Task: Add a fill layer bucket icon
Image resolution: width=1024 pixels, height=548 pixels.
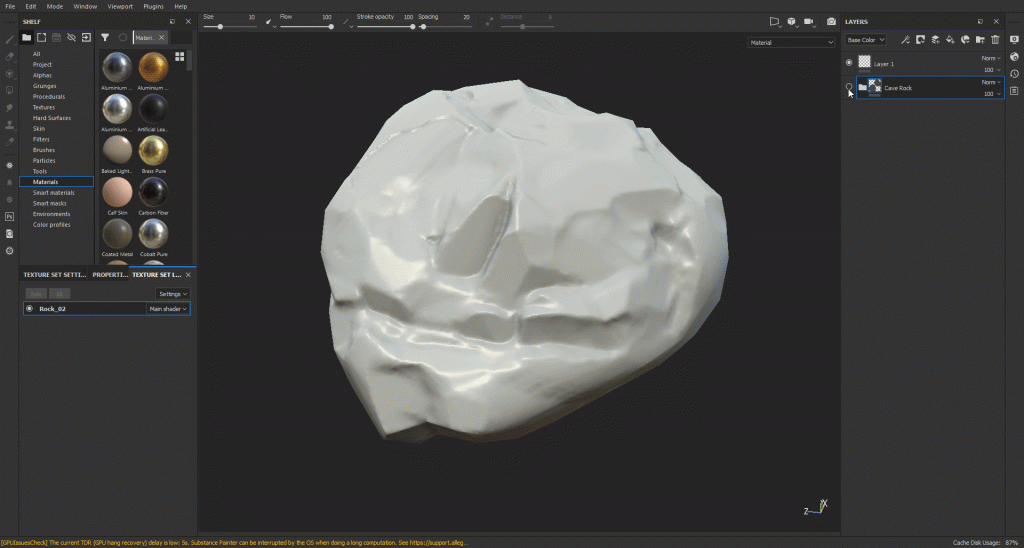Action: click(x=950, y=40)
